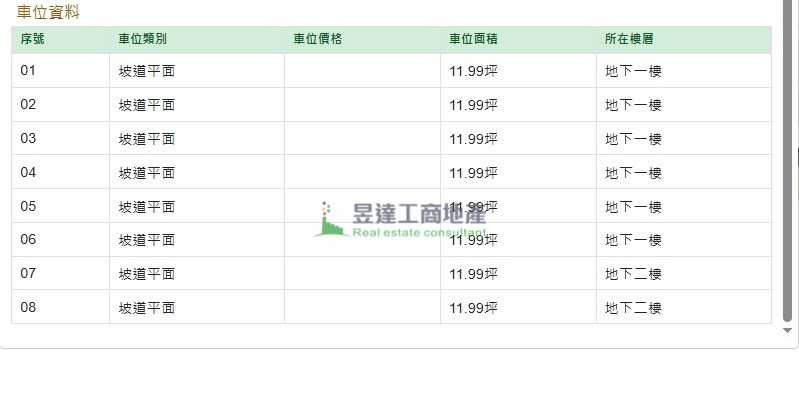Select the 地下一樓 floor cell in row 05
This screenshot has height=416, width=799.
(x=633, y=207)
